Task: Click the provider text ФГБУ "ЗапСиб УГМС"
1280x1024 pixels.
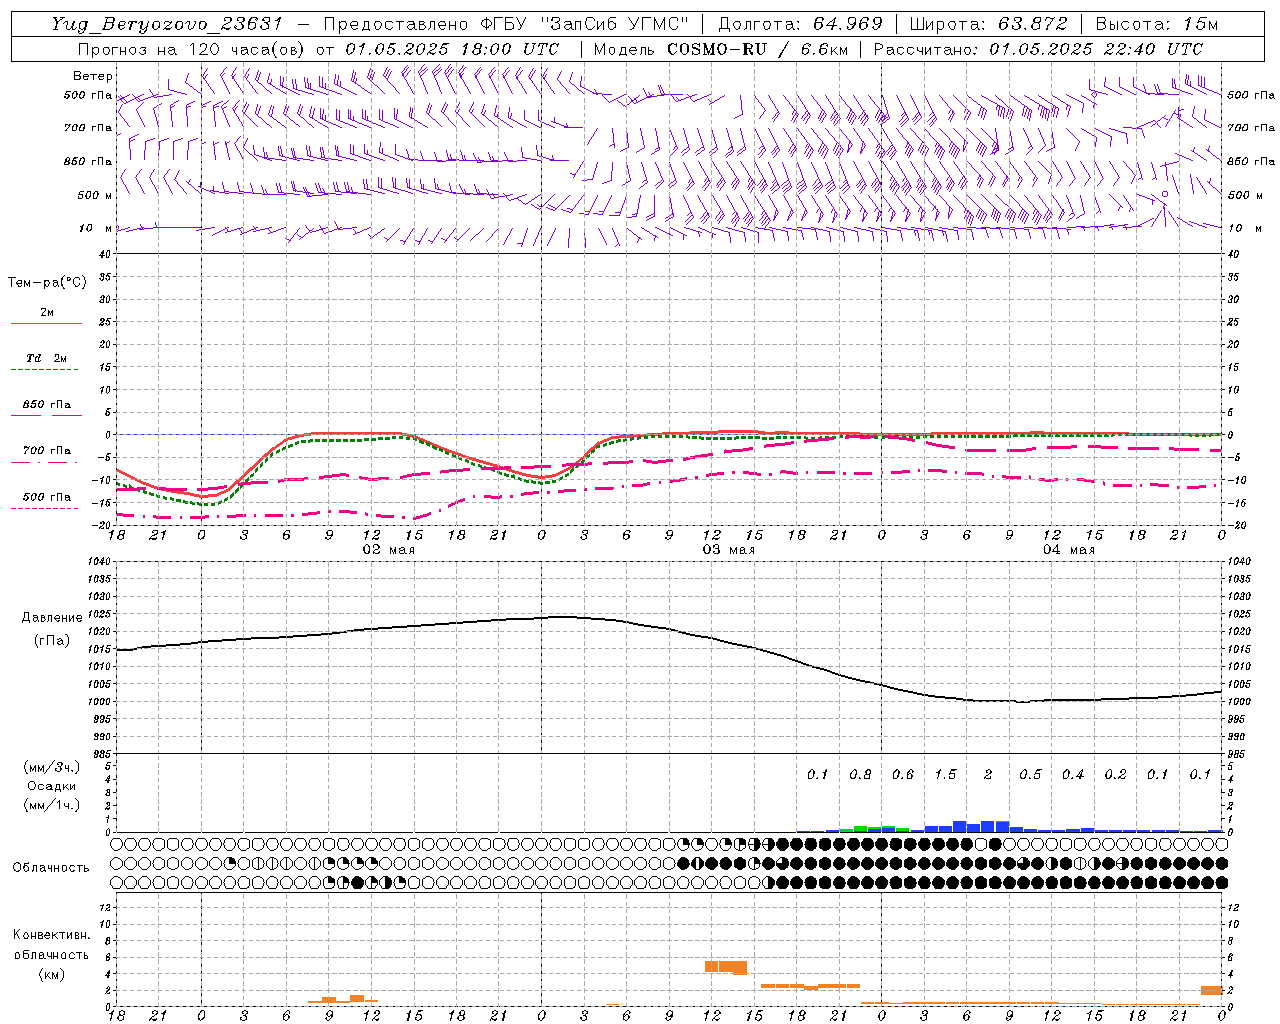Action: click(x=584, y=24)
